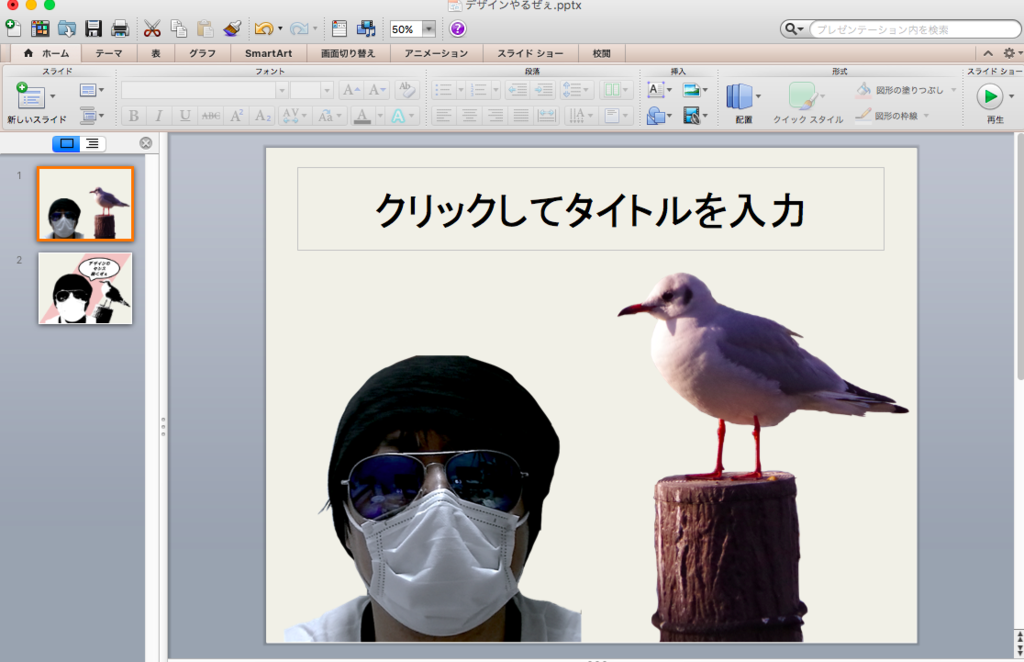Open the search options magnifier dropdown
Viewport: 1024px width, 662px height.
click(x=793, y=29)
